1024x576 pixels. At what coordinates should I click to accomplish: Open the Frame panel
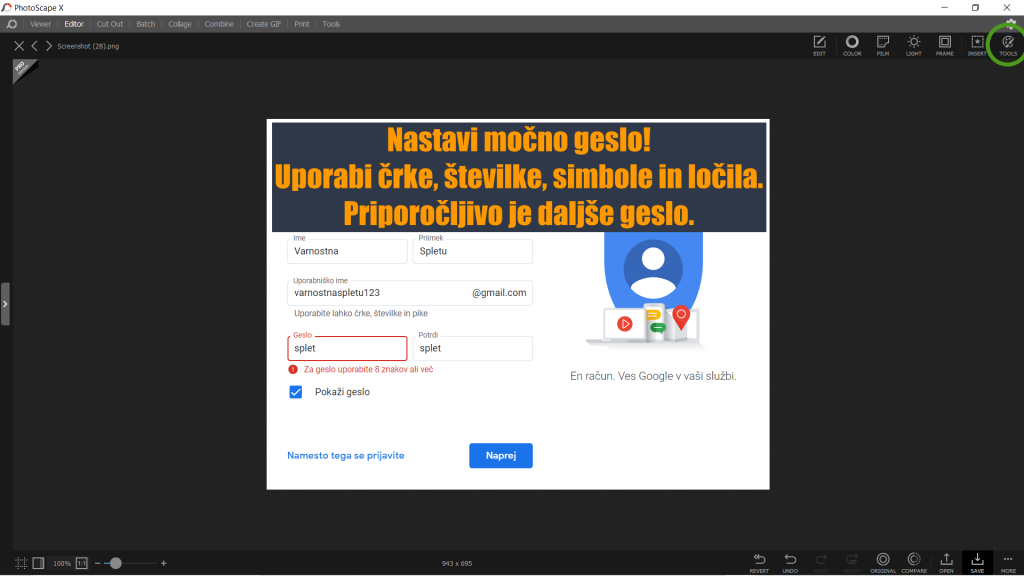click(x=944, y=45)
